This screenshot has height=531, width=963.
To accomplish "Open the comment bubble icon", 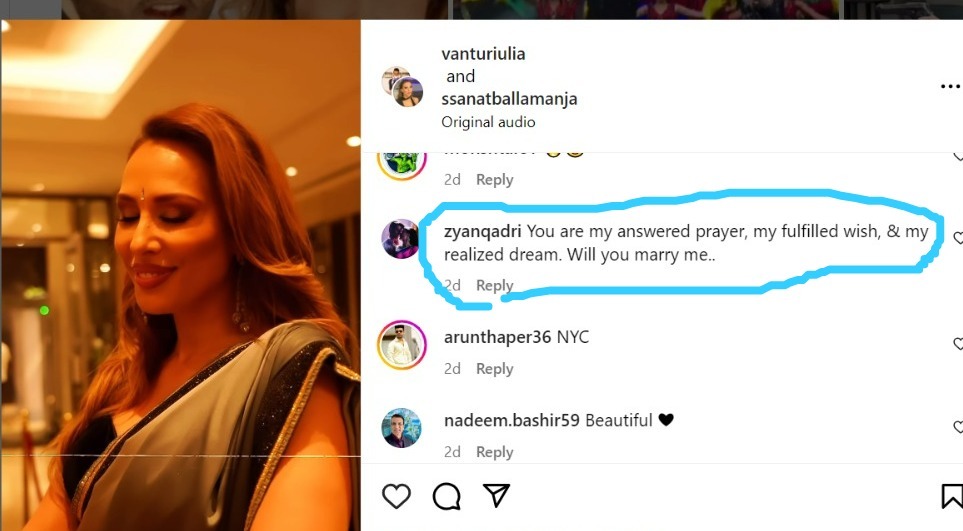I will click(x=446, y=496).
